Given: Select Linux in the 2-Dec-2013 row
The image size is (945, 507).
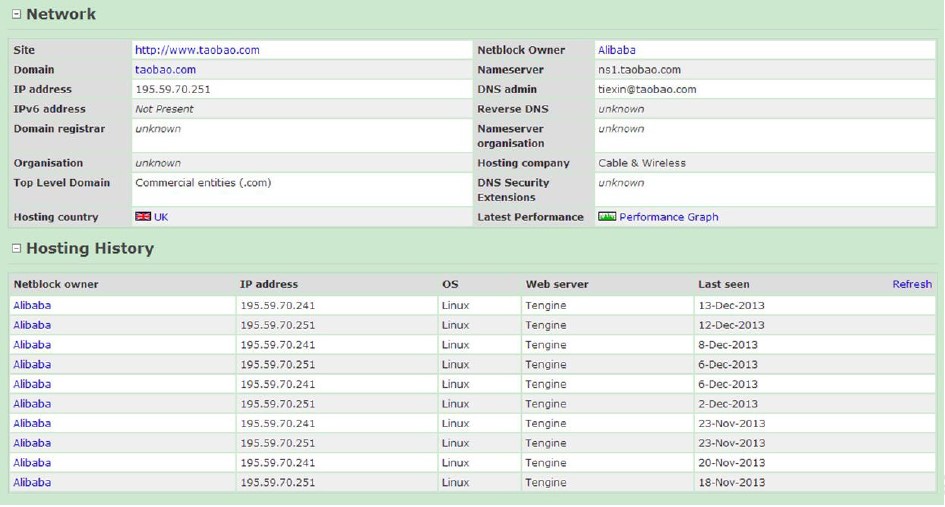Looking at the screenshot, I should [455, 404].
